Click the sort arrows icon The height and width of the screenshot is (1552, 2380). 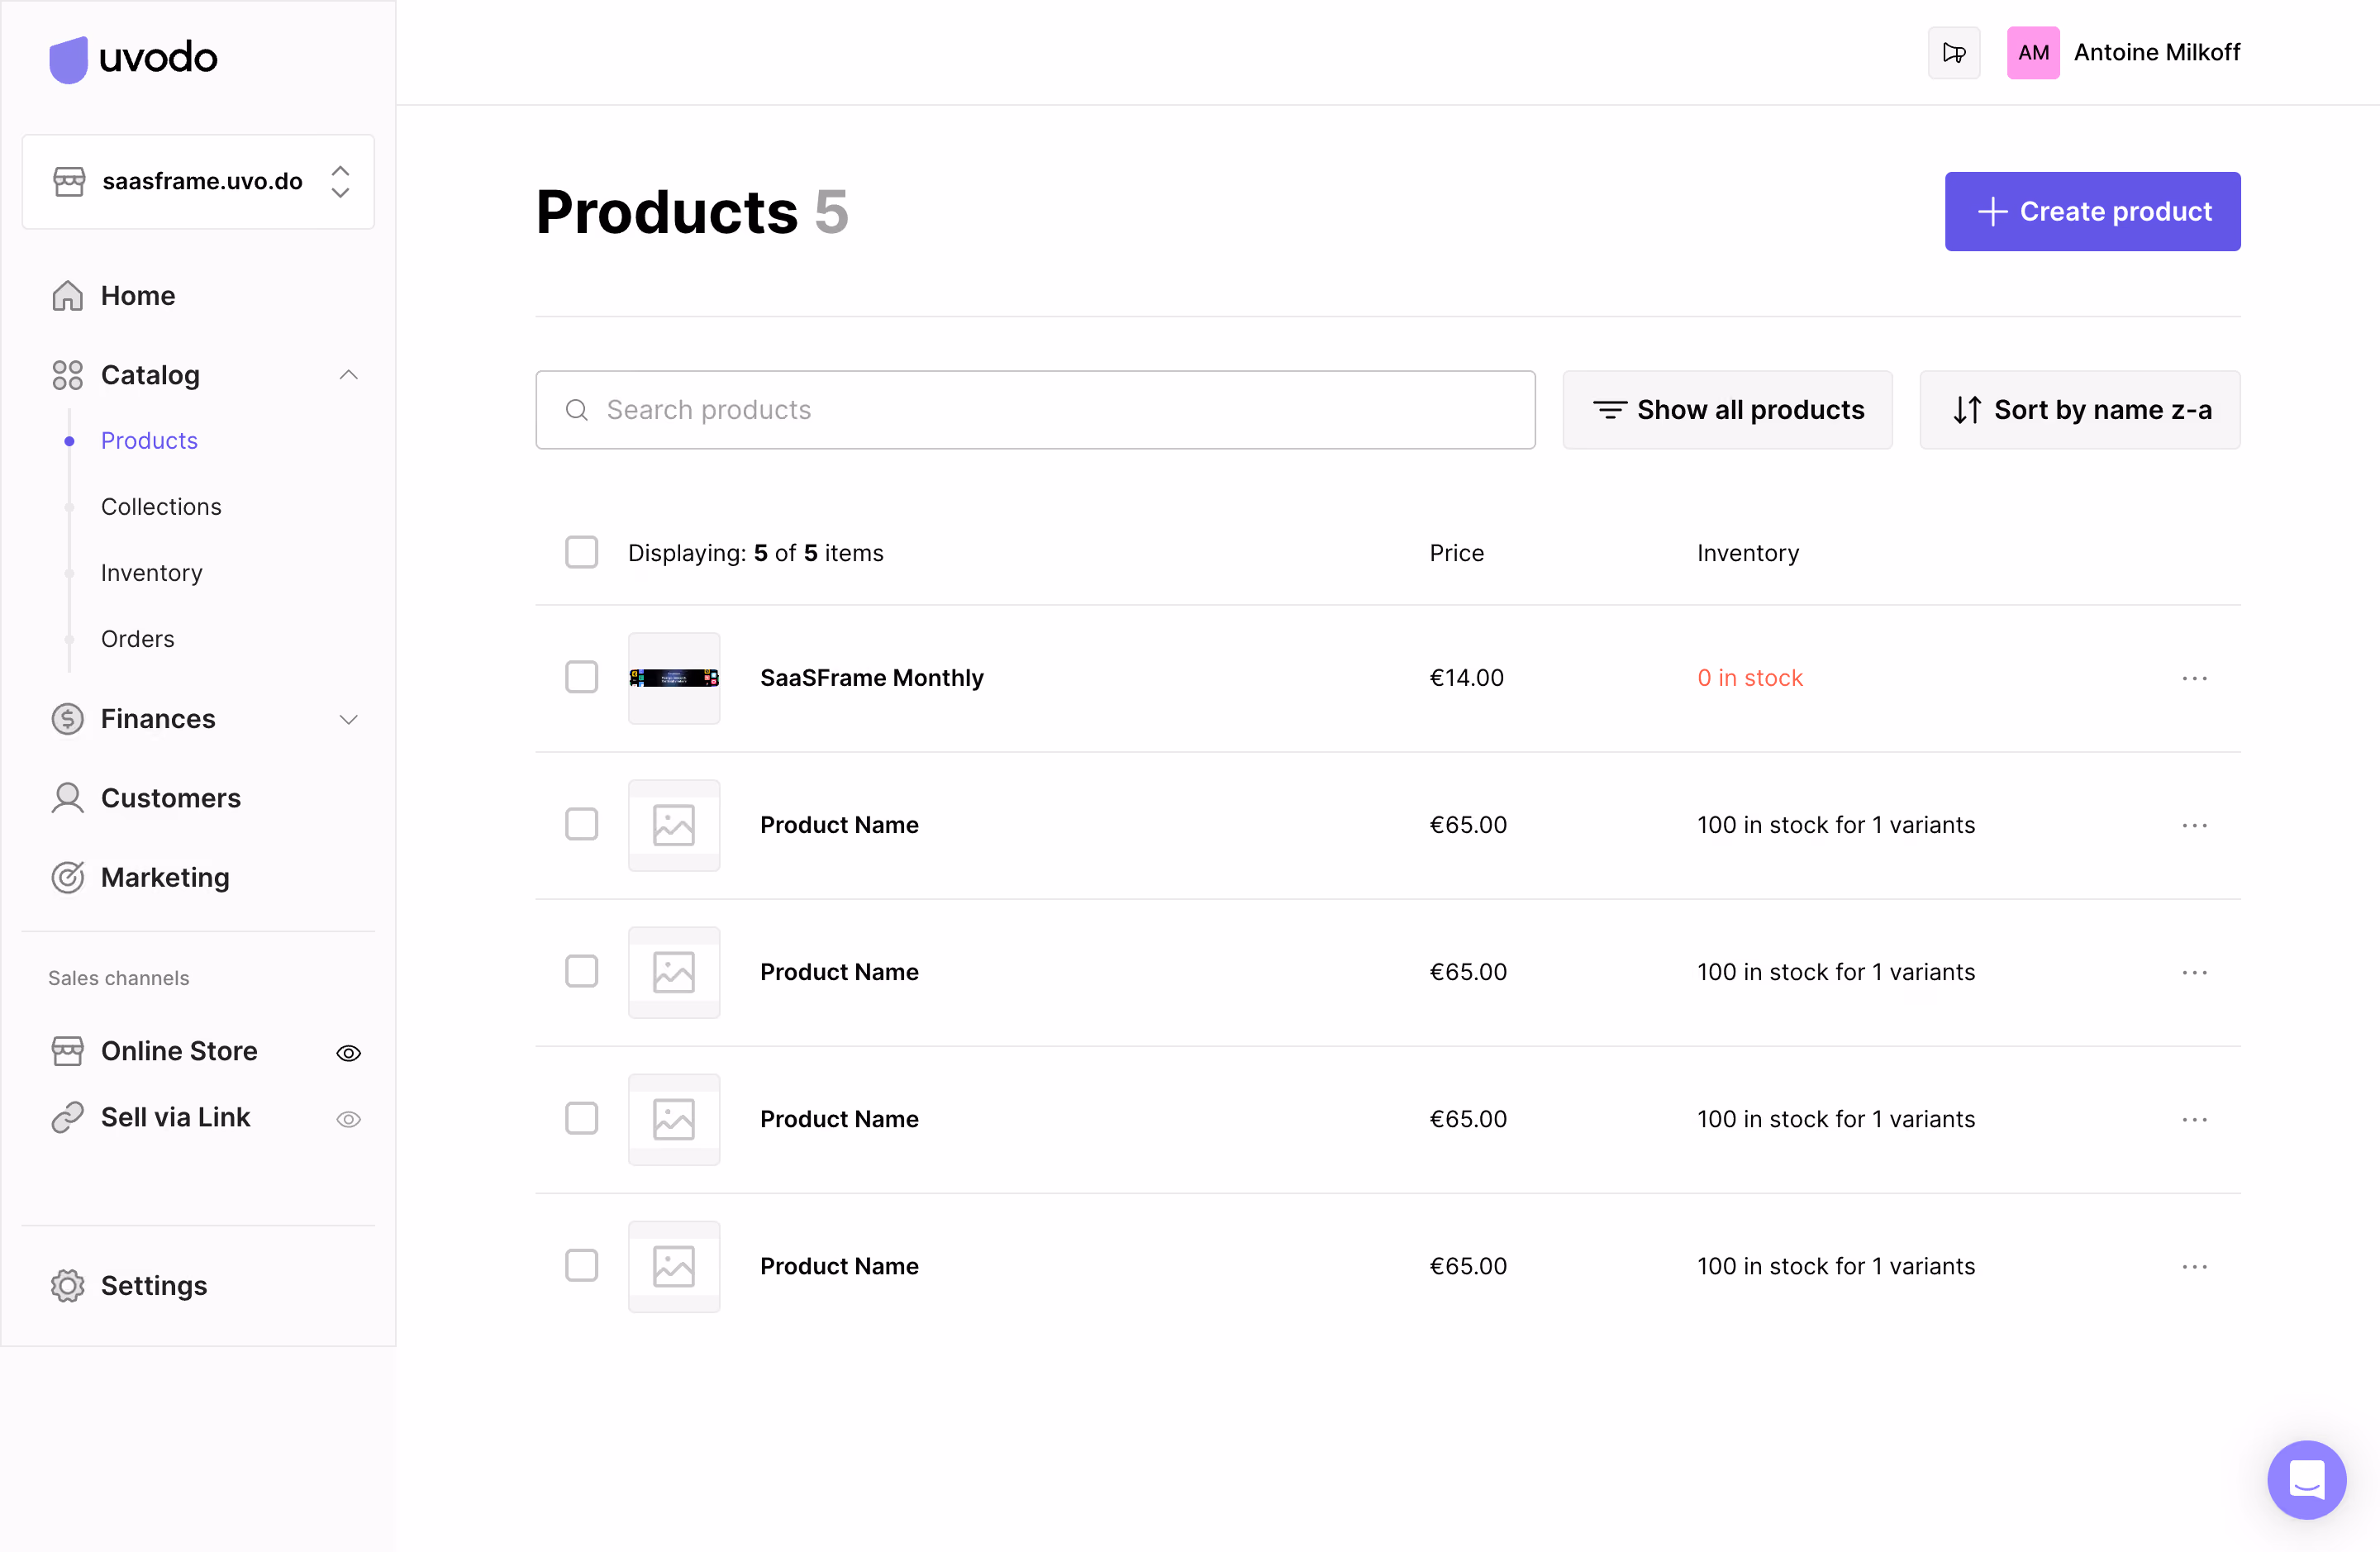point(1966,410)
